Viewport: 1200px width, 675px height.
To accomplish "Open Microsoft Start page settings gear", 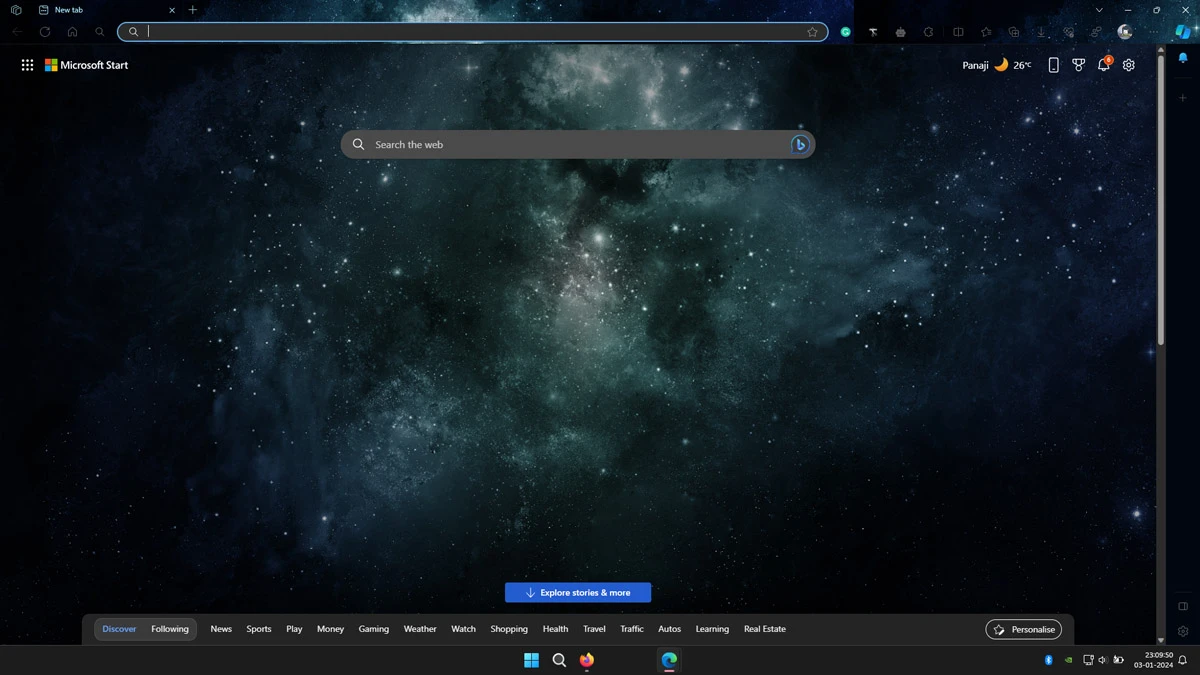I will 1129,65.
